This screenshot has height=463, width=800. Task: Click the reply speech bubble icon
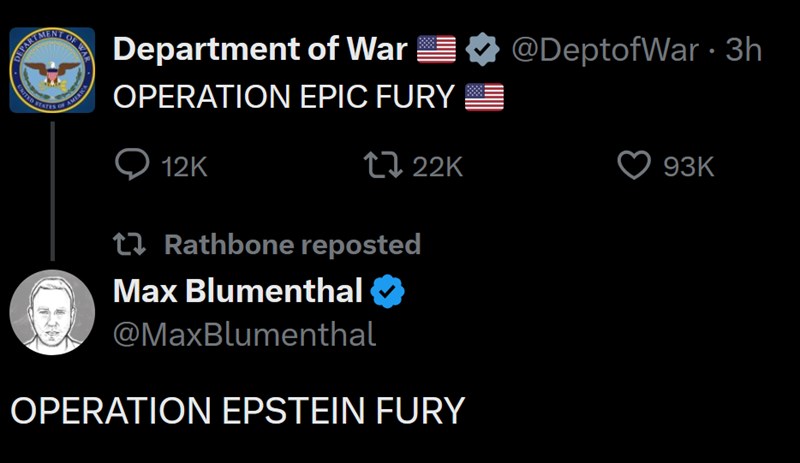pos(132,165)
